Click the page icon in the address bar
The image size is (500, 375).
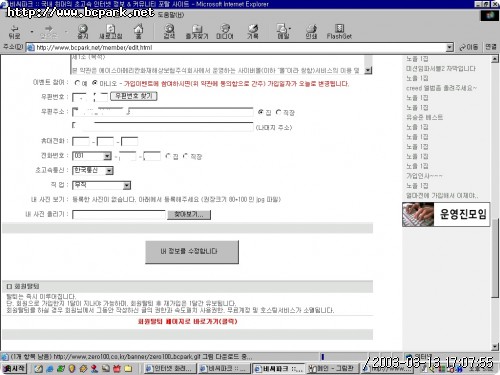click(x=31, y=47)
